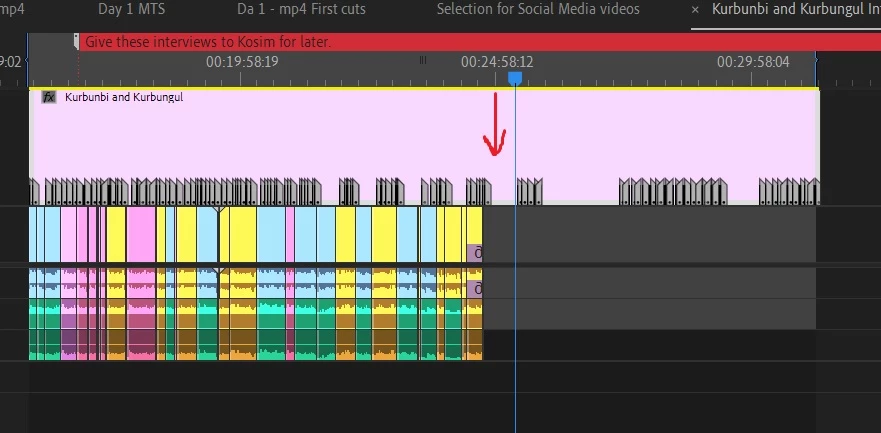Click the clip marker atop the video track clips

(x=219, y=209)
